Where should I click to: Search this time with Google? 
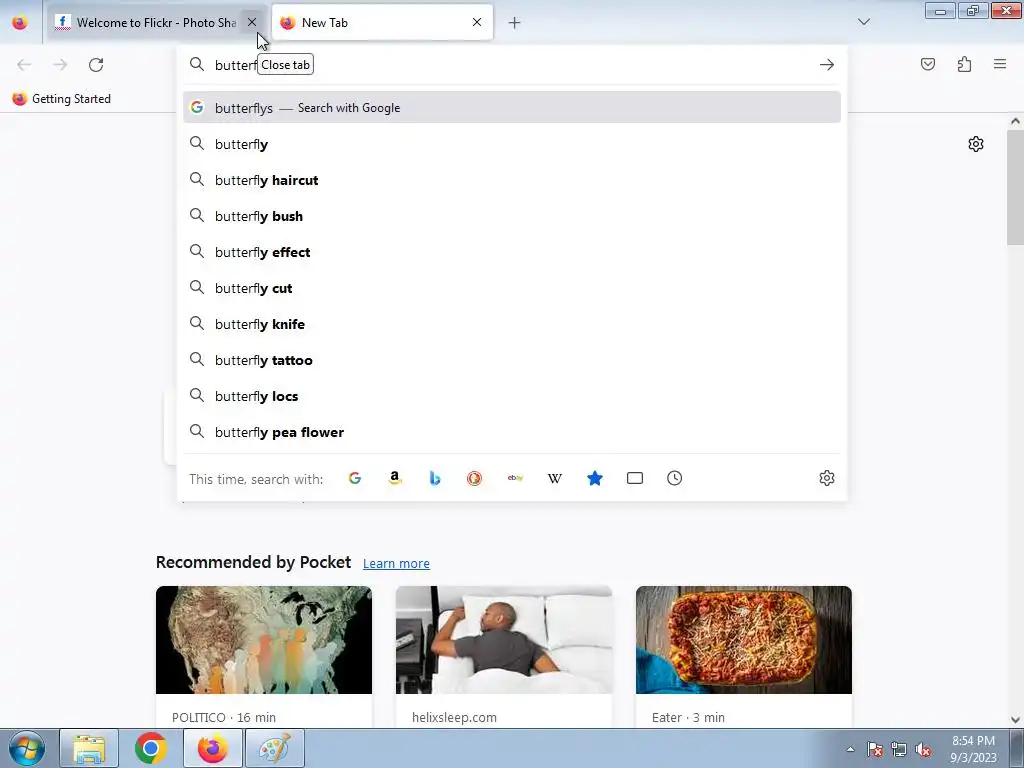pos(355,478)
